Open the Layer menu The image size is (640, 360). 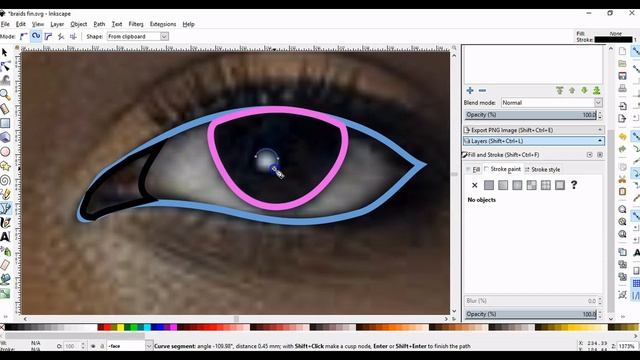pyautogui.click(x=57, y=24)
